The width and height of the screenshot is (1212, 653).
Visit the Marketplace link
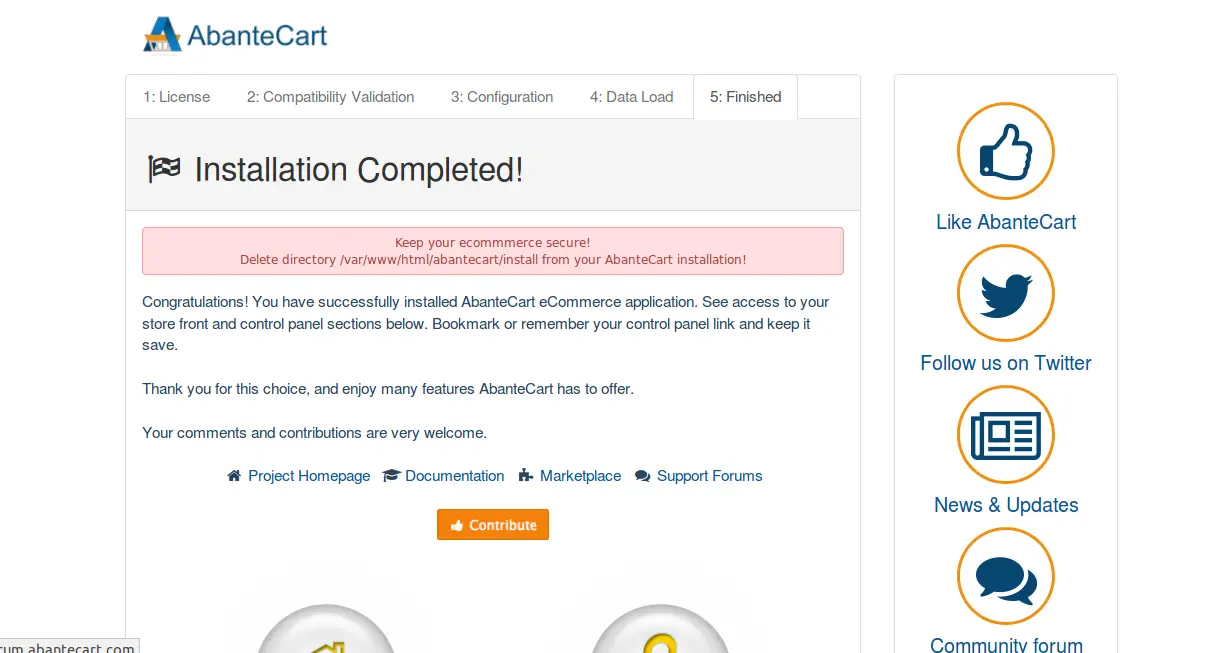point(580,476)
